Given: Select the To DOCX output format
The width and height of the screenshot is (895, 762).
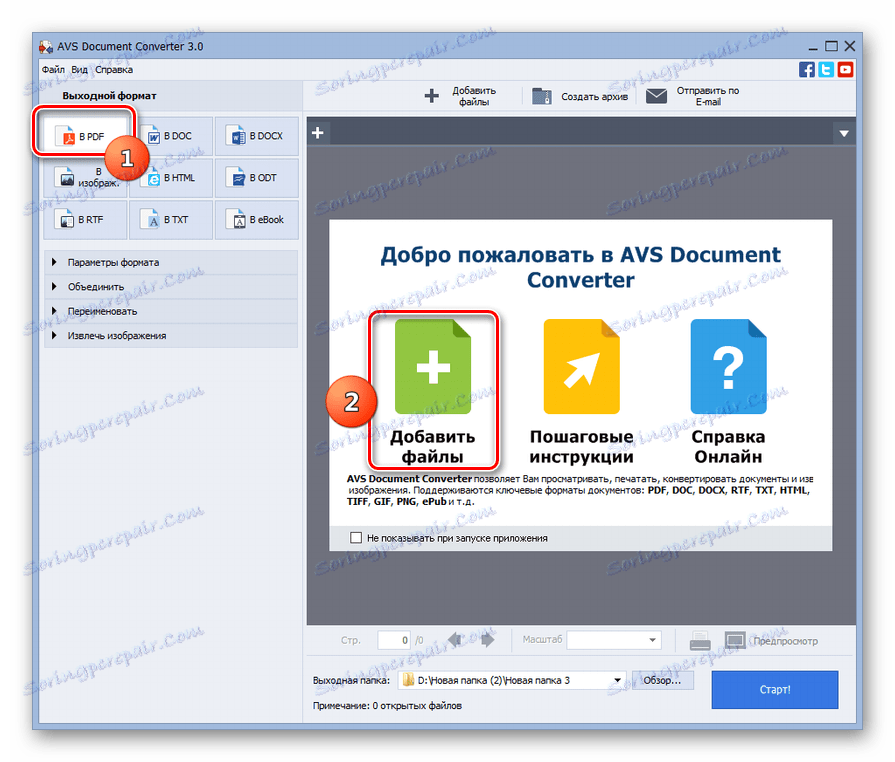Looking at the screenshot, I should [x=257, y=136].
